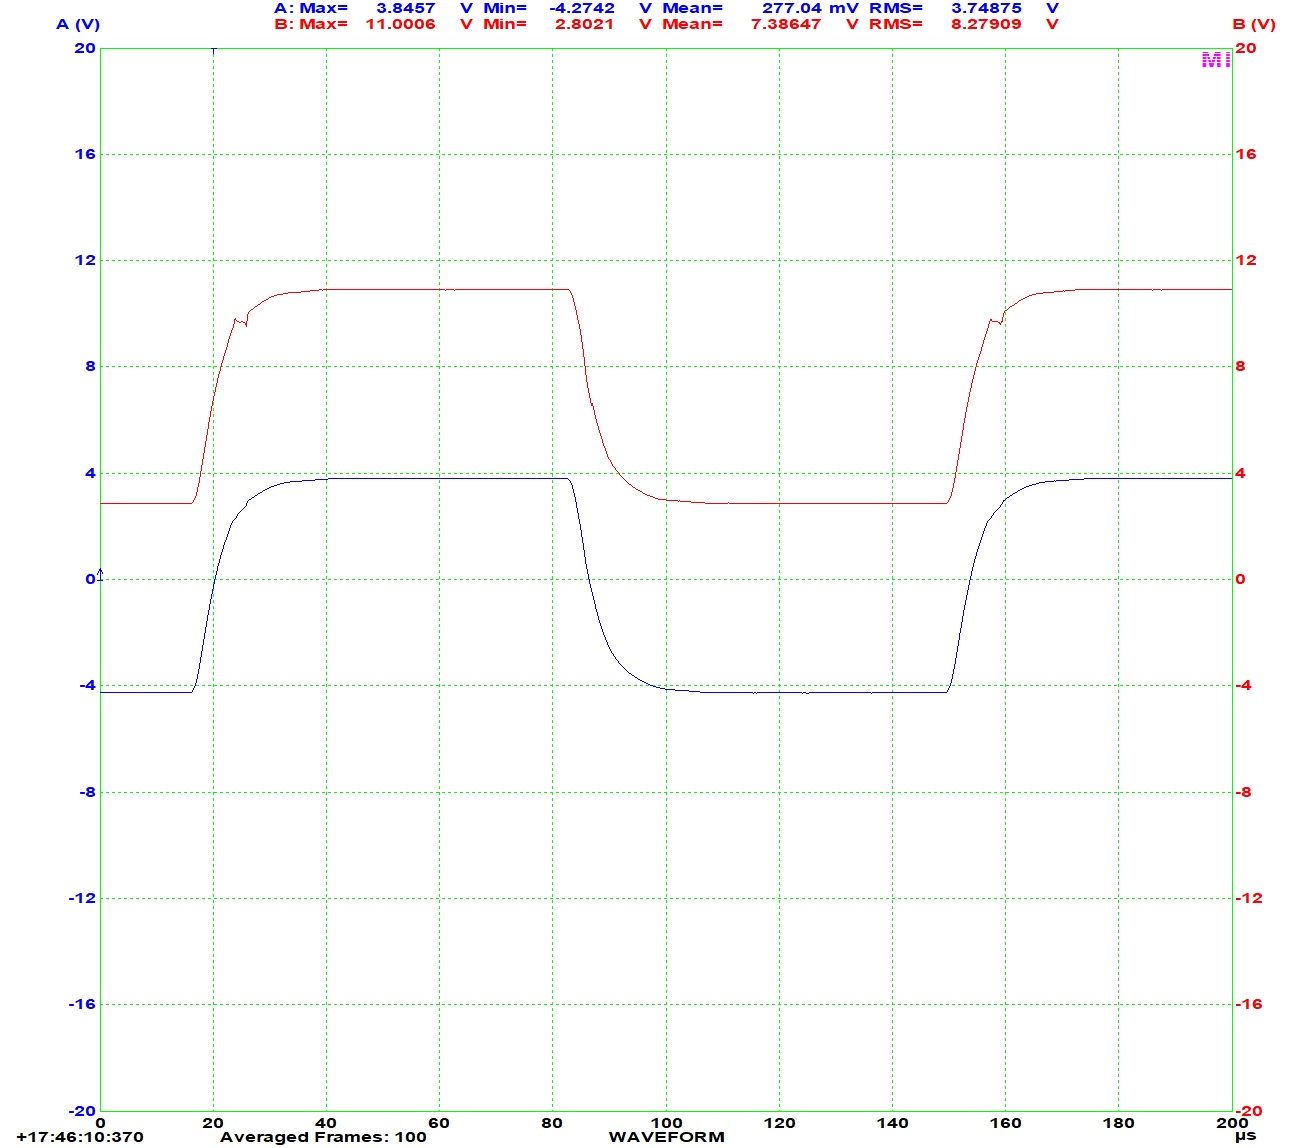Screen dimensions: 1316x1148
Task: Click the magenta MI indicator in the plot corner
Action: coord(1215,61)
